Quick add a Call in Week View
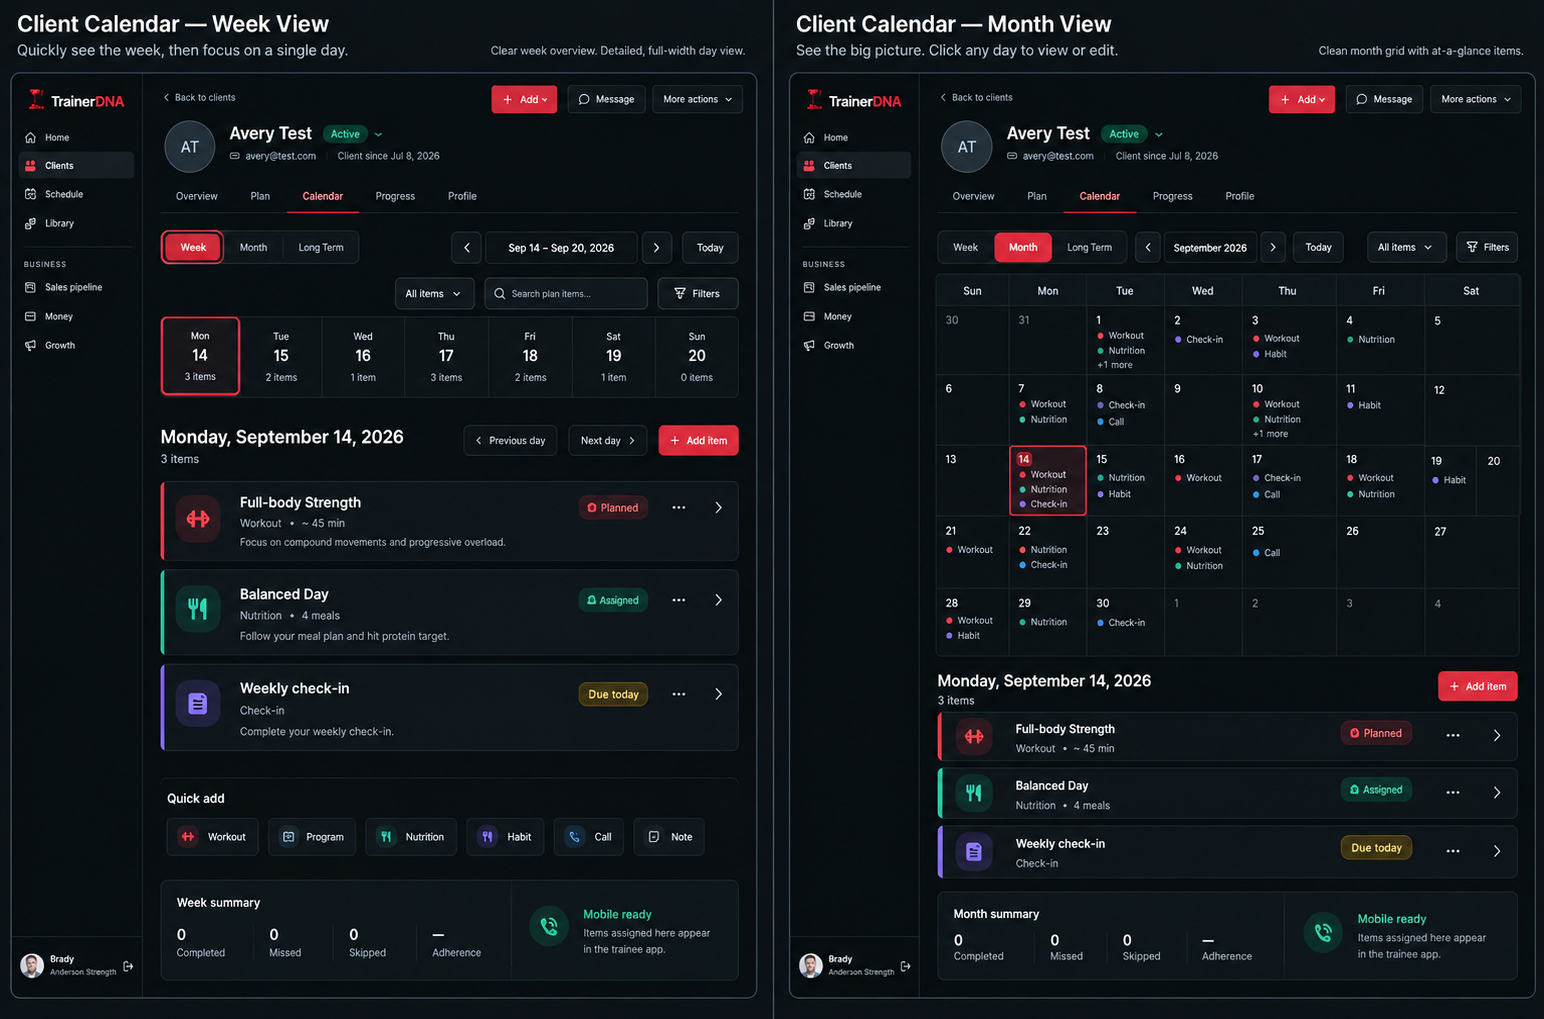Image resolution: width=1544 pixels, height=1019 pixels. [589, 837]
